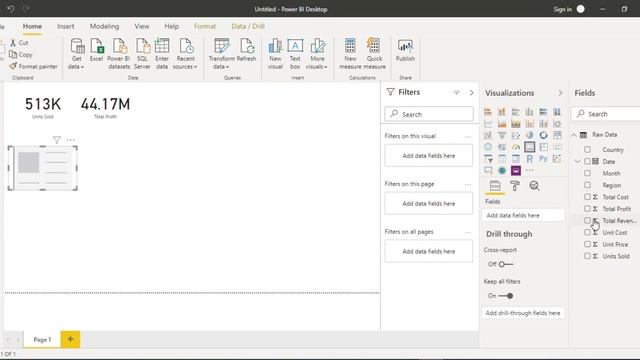The height and width of the screenshot is (360, 640).
Task: Select the Area chart visualization
Action: [502, 123]
